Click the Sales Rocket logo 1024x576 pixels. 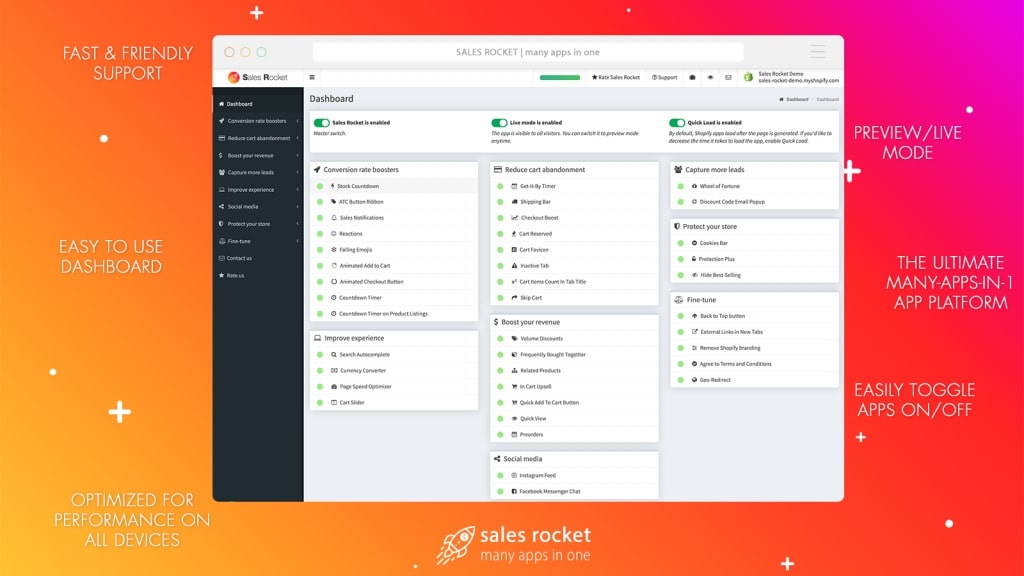point(257,77)
